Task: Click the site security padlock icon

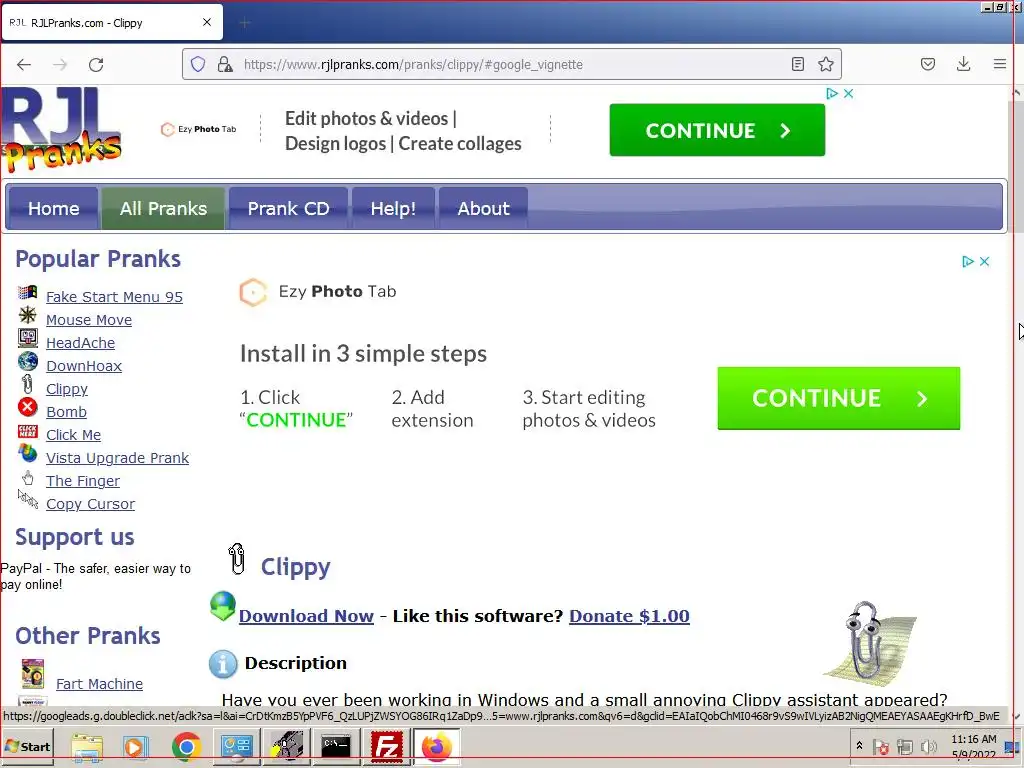Action: pyautogui.click(x=225, y=64)
